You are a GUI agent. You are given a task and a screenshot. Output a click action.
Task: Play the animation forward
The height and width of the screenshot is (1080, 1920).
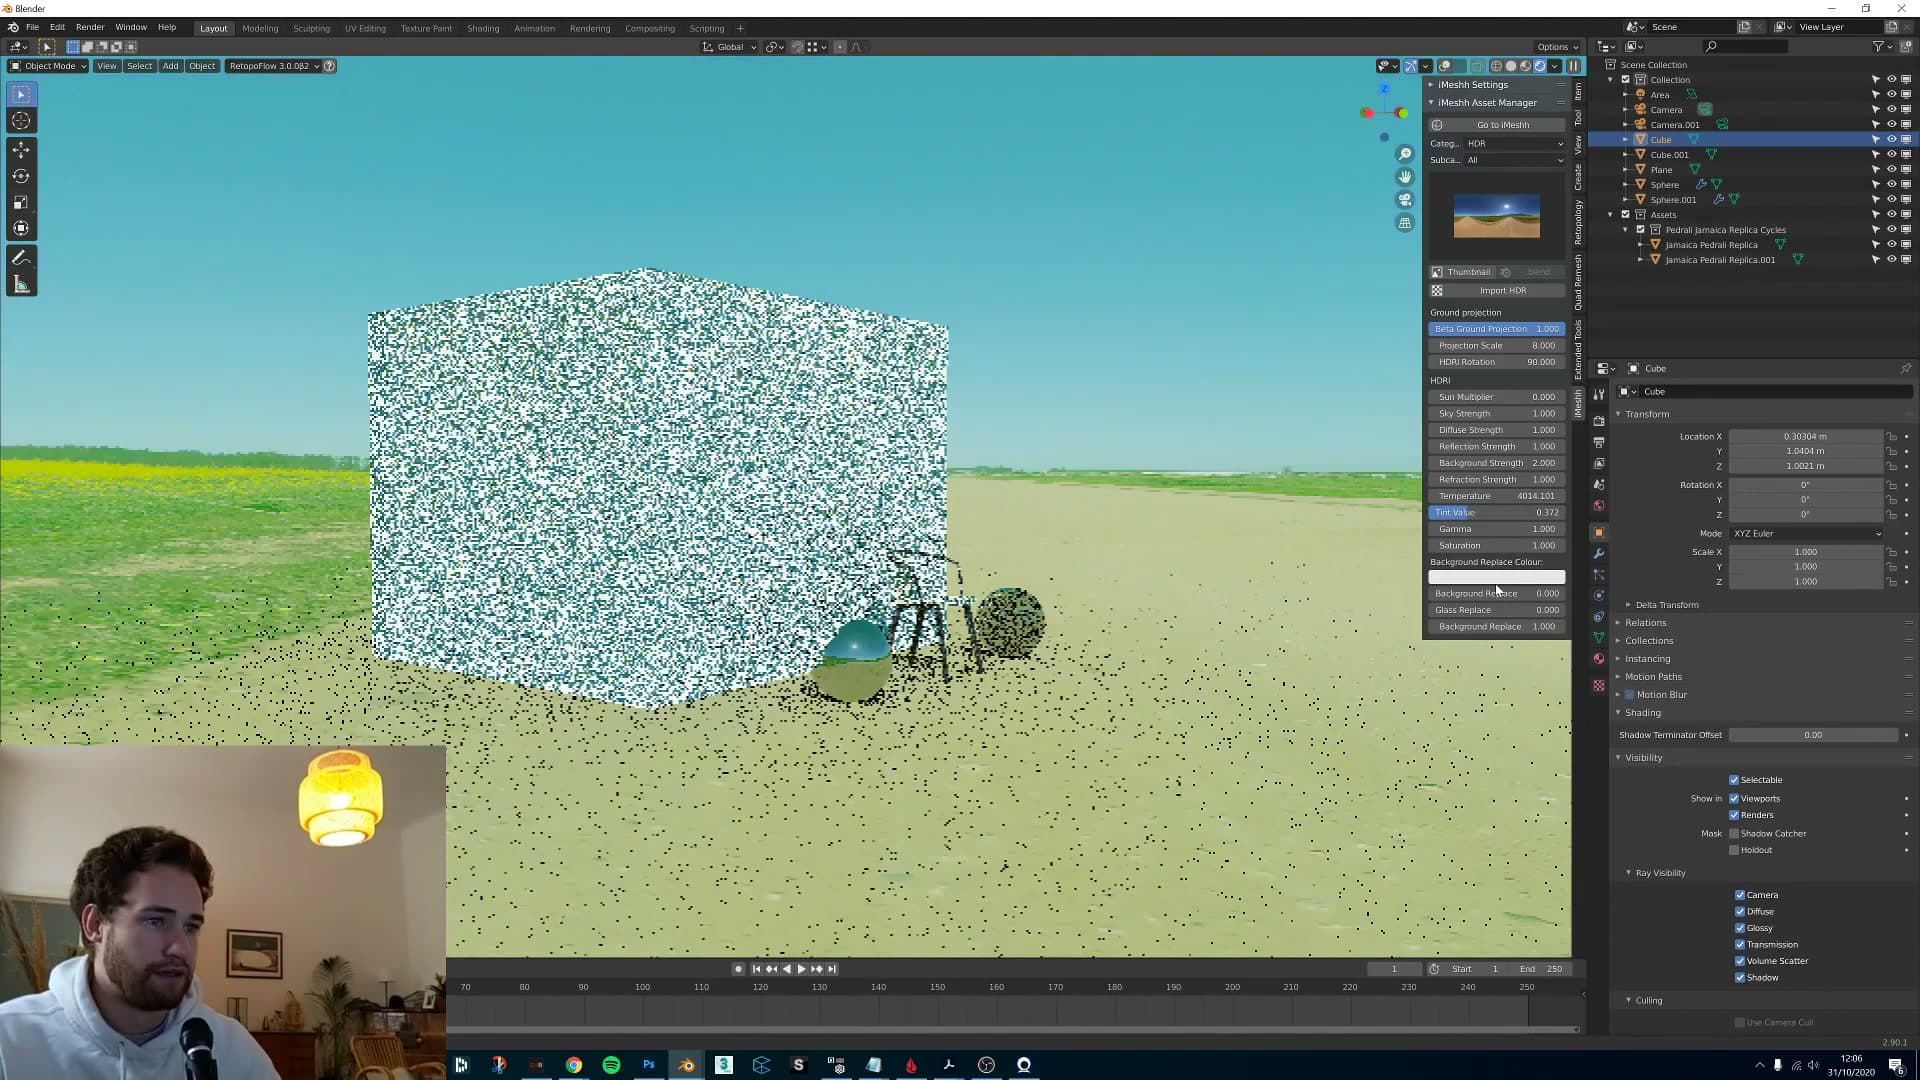(801, 969)
